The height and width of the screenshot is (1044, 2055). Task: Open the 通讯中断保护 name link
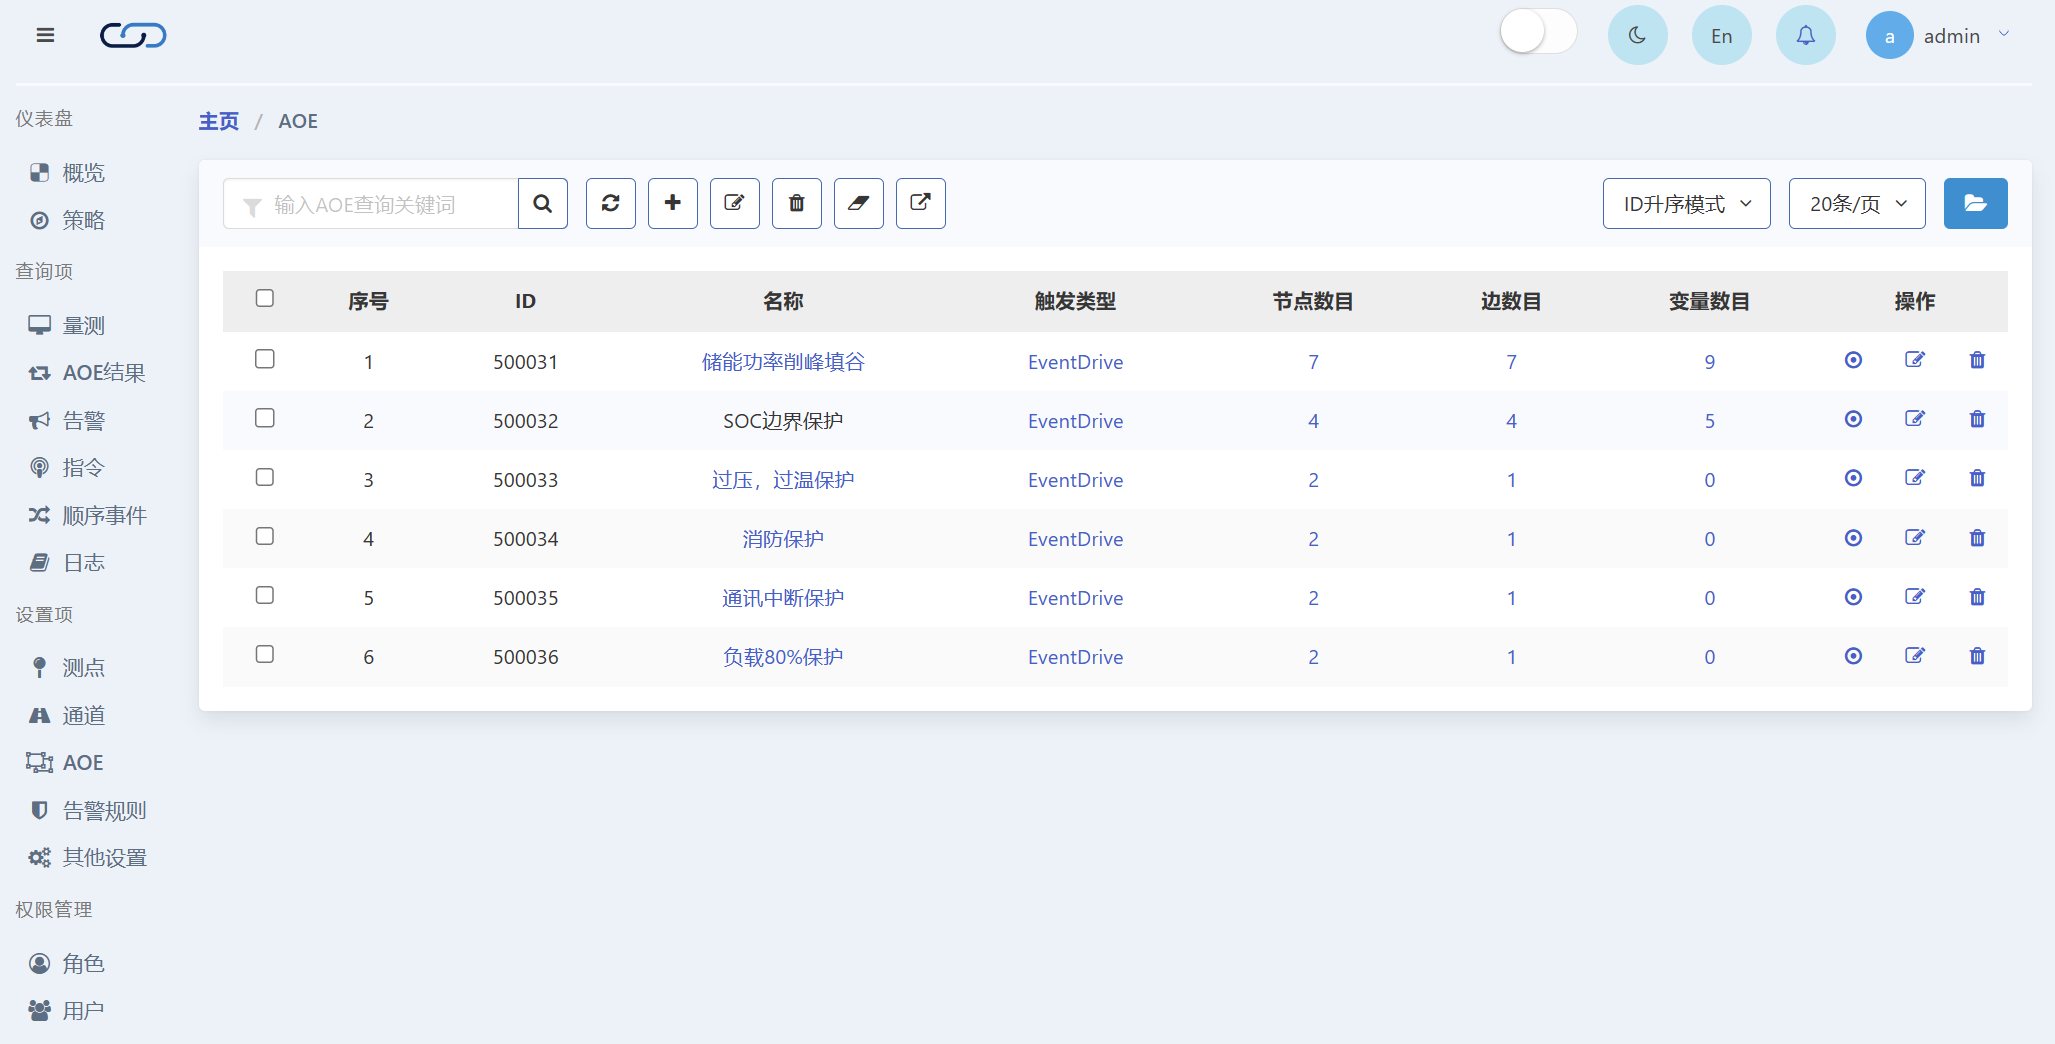[x=783, y=598]
